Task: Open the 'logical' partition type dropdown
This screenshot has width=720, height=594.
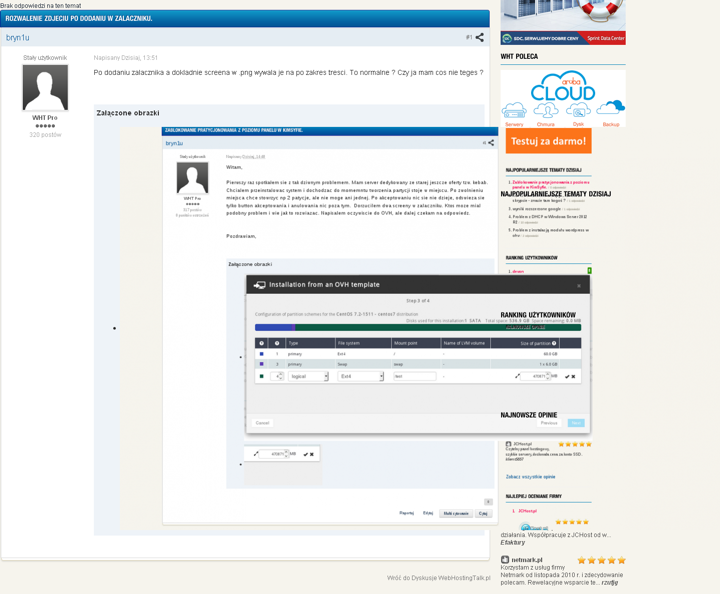Action: pyautogui.click(x=308, y=376)
